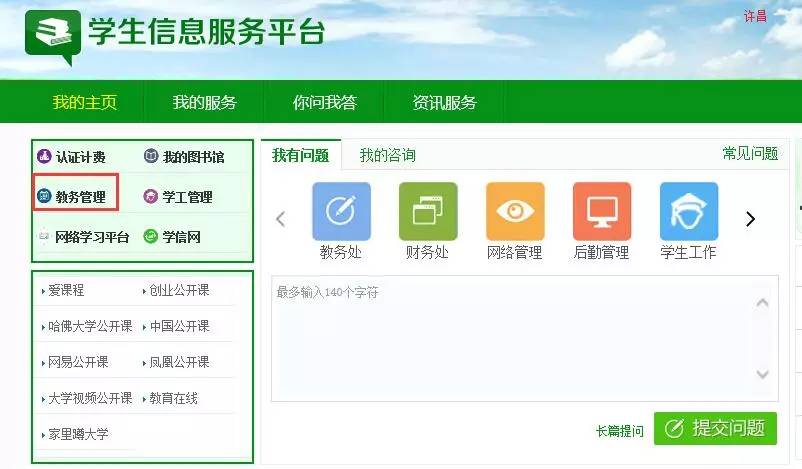Open the 学工管理 link
Viewport: 802px width, 469px height.
[x=187, y=197]
